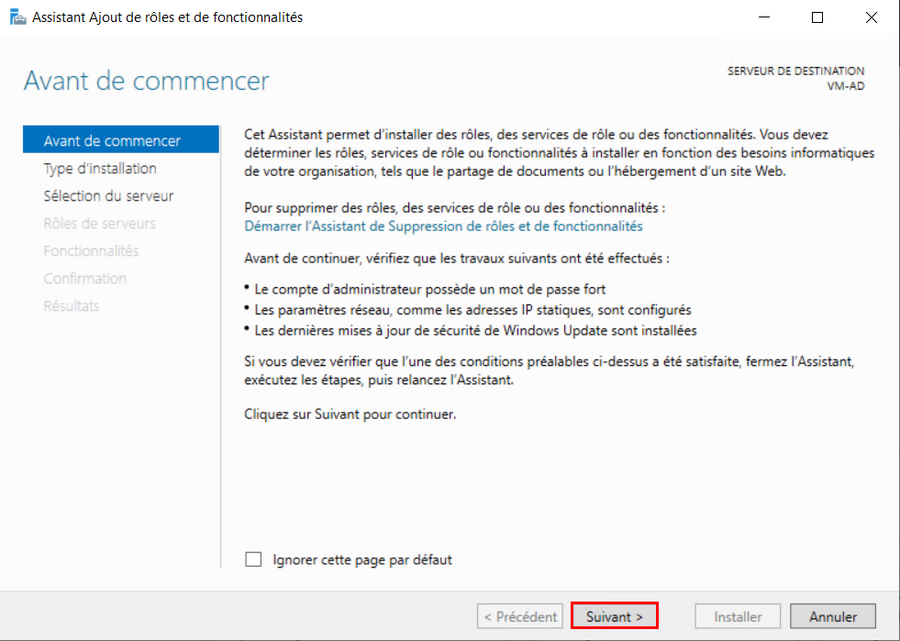Go to the 'Type d'installation' step
The height and width of the screenshot is (641, 900).
coord(100,169)
